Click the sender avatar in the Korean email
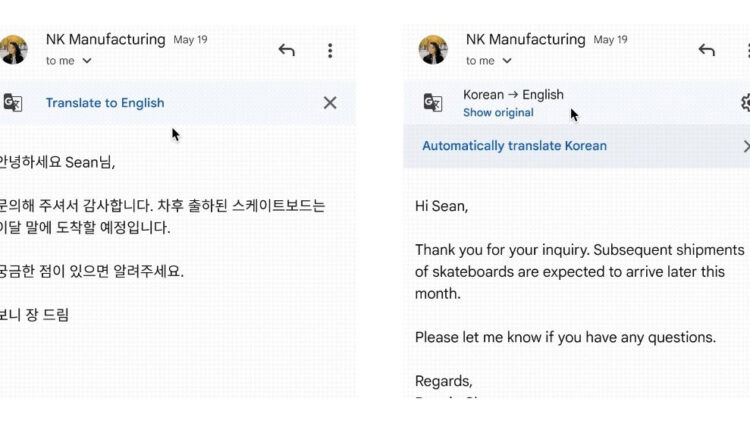750x430 pixels. (13, 50)
